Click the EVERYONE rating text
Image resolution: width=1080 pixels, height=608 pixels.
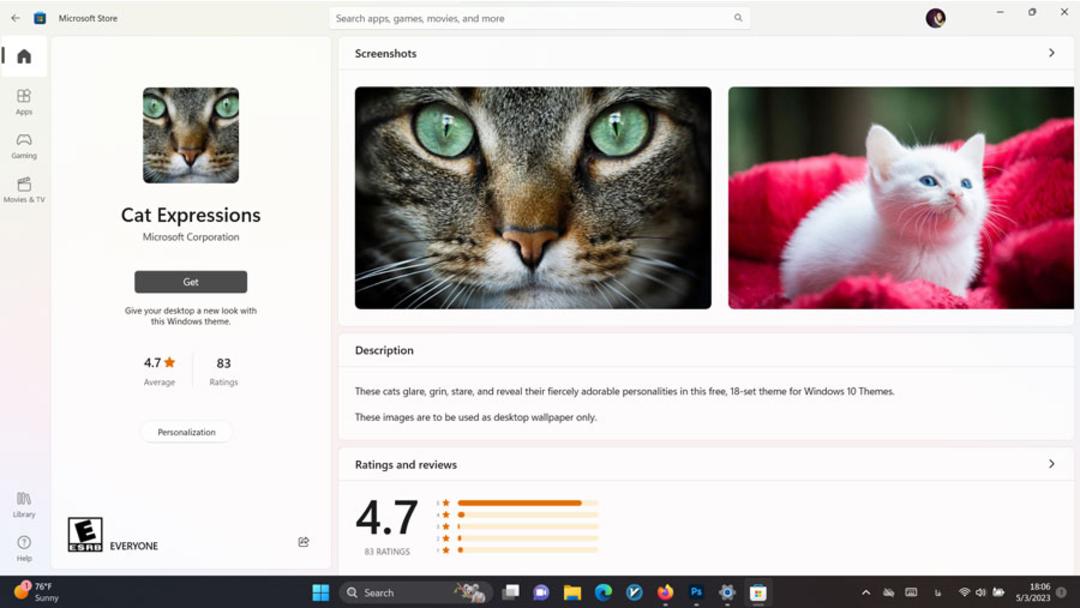click(x=134, y=546)
